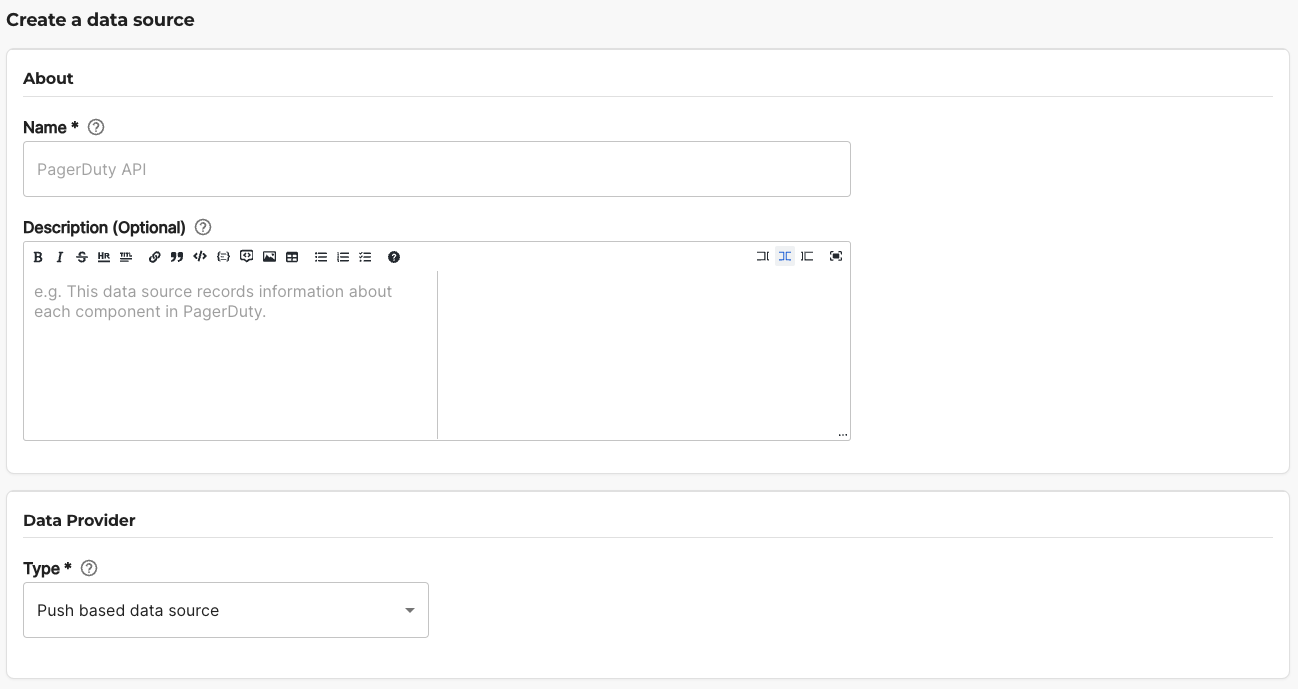This screenshot has width=1298, height=689.
Task: Apply italic formatting in the description editor
Action: click(x=59, y=256)
